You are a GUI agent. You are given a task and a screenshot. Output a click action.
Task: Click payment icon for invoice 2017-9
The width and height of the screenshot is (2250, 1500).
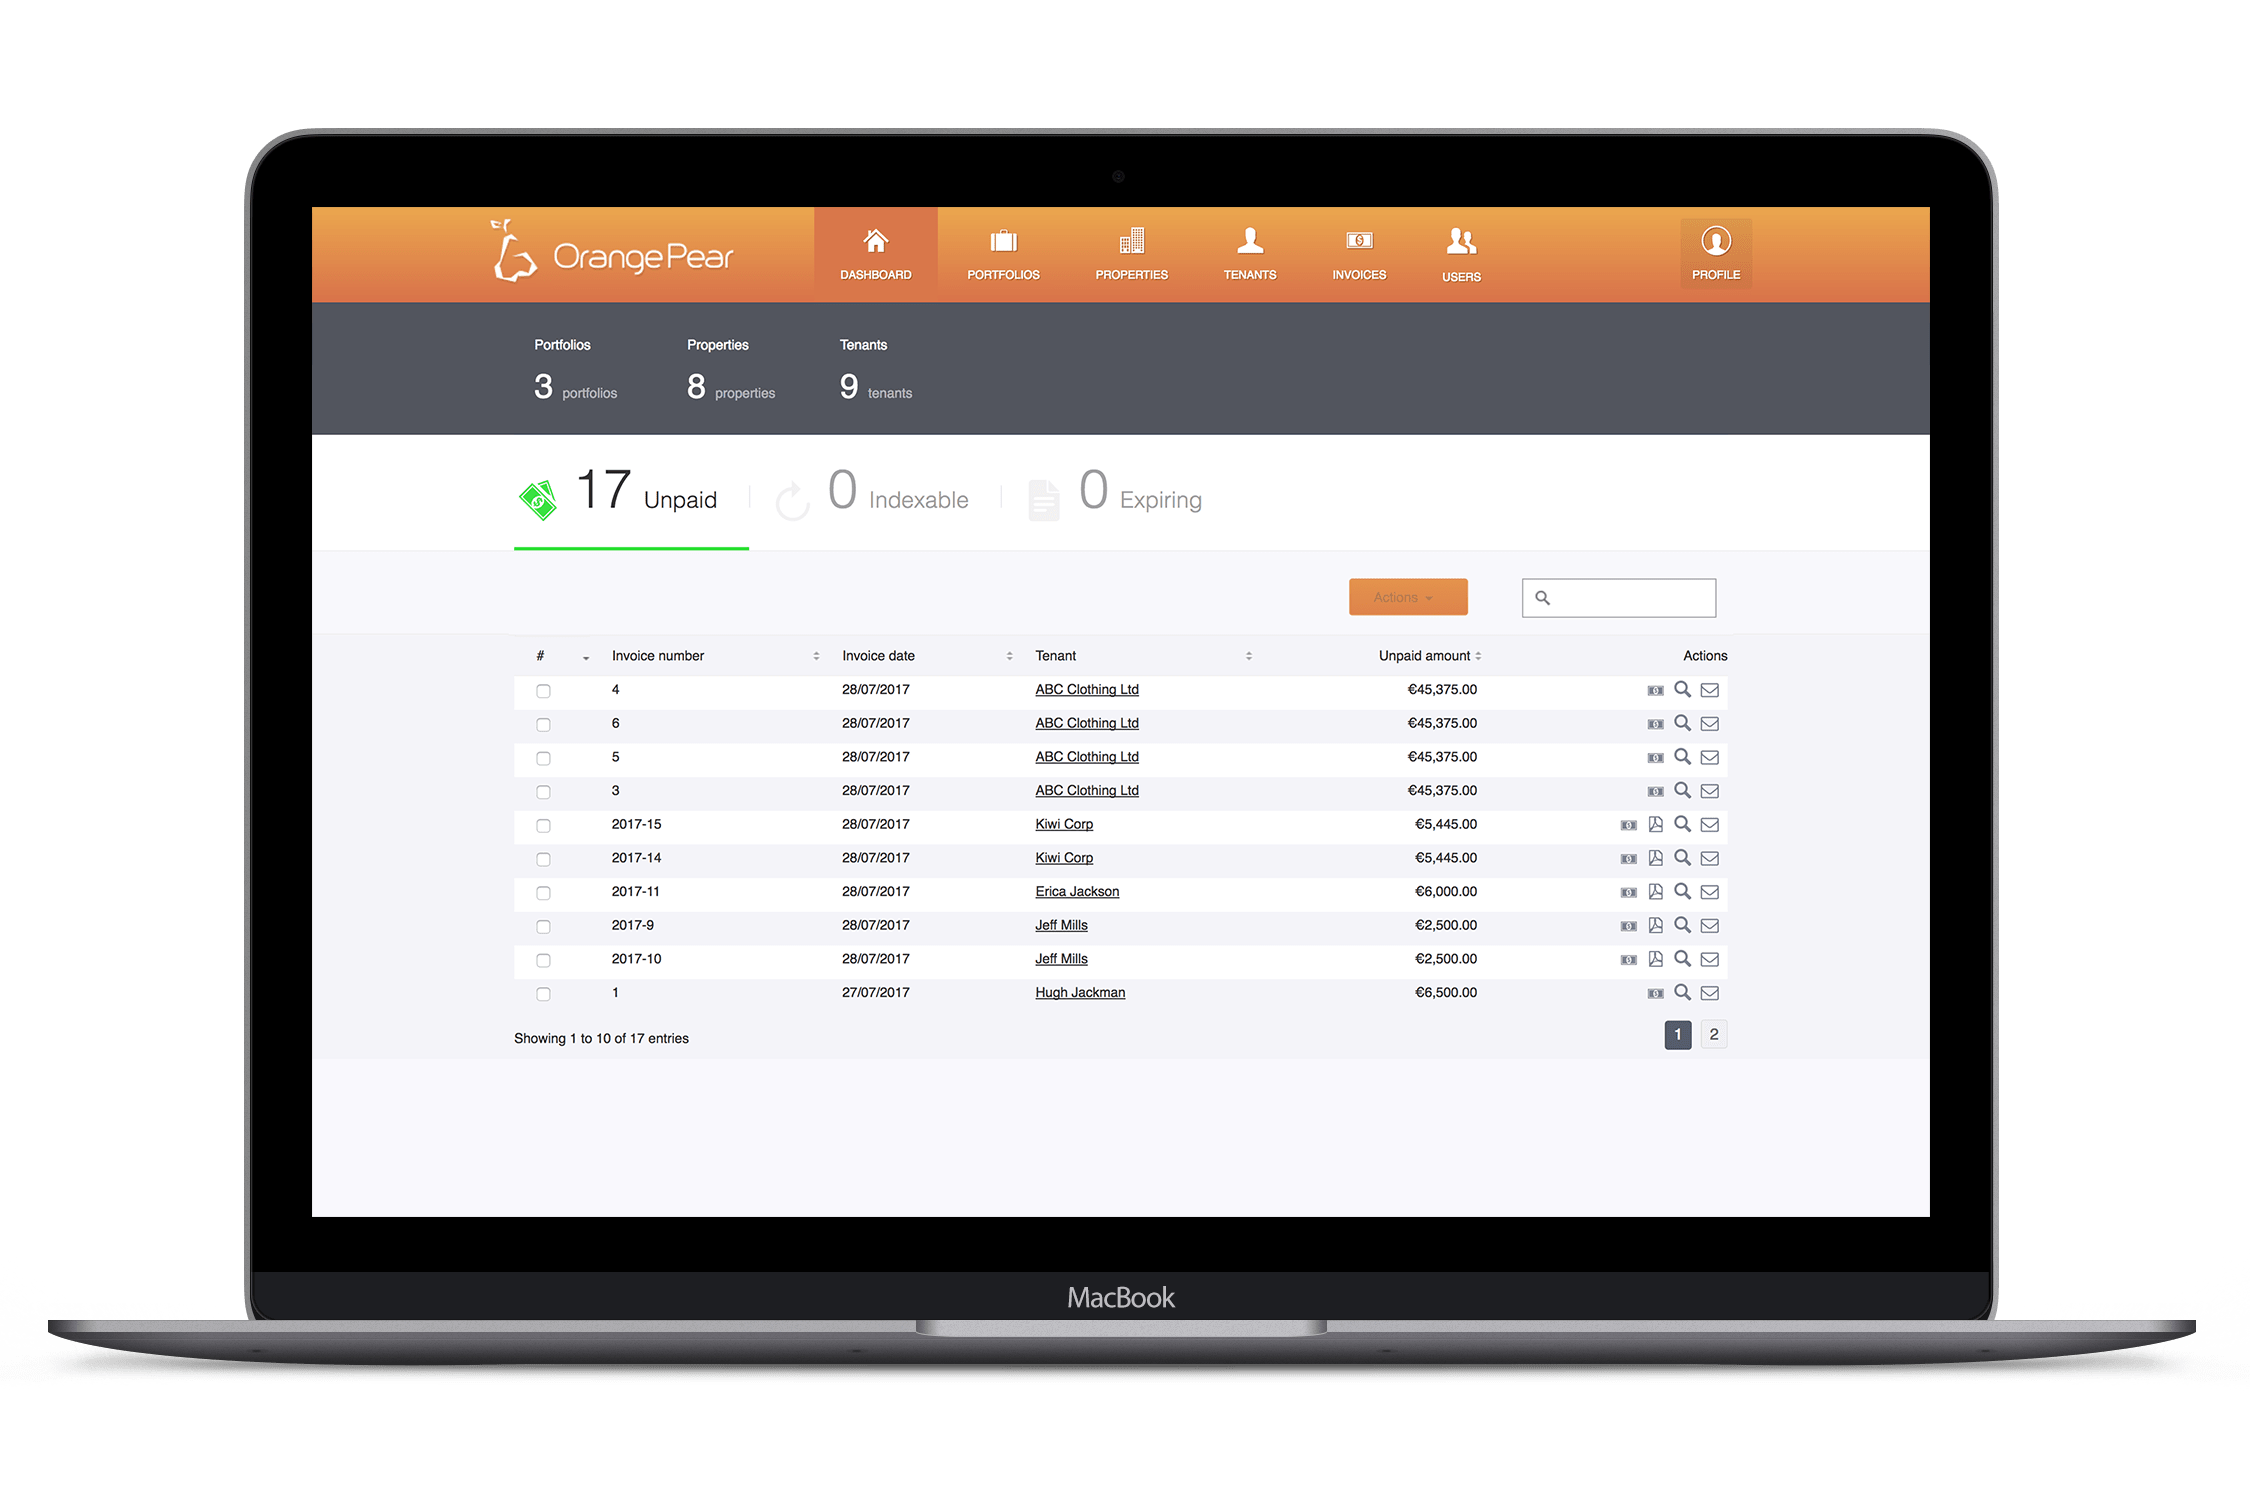[x=1628, y=926]
